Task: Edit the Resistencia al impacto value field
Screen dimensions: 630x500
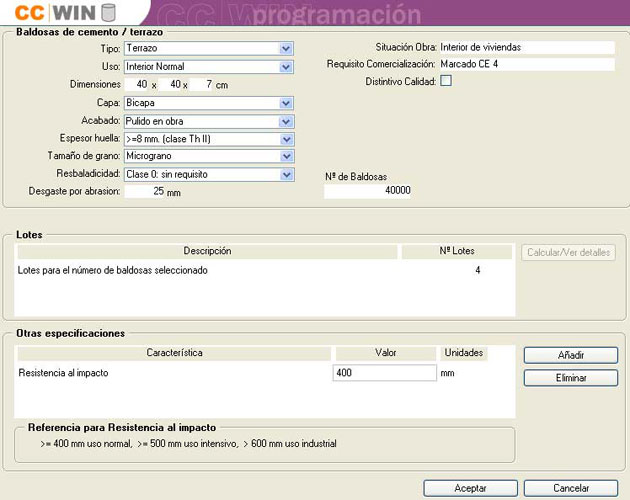Action: pyautogui.click(x=384, y=373)
